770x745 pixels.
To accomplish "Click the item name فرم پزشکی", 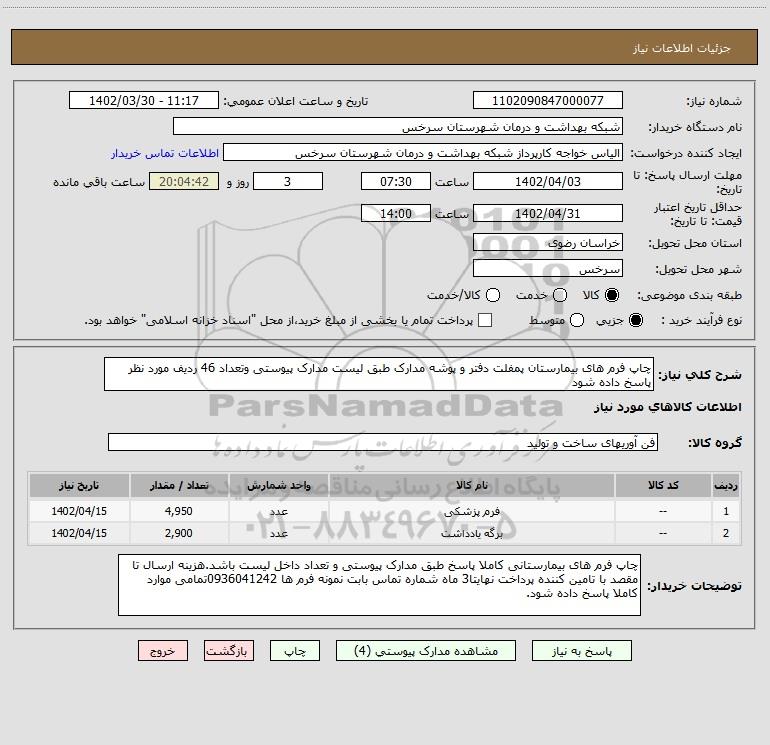I will click(471, 511).
